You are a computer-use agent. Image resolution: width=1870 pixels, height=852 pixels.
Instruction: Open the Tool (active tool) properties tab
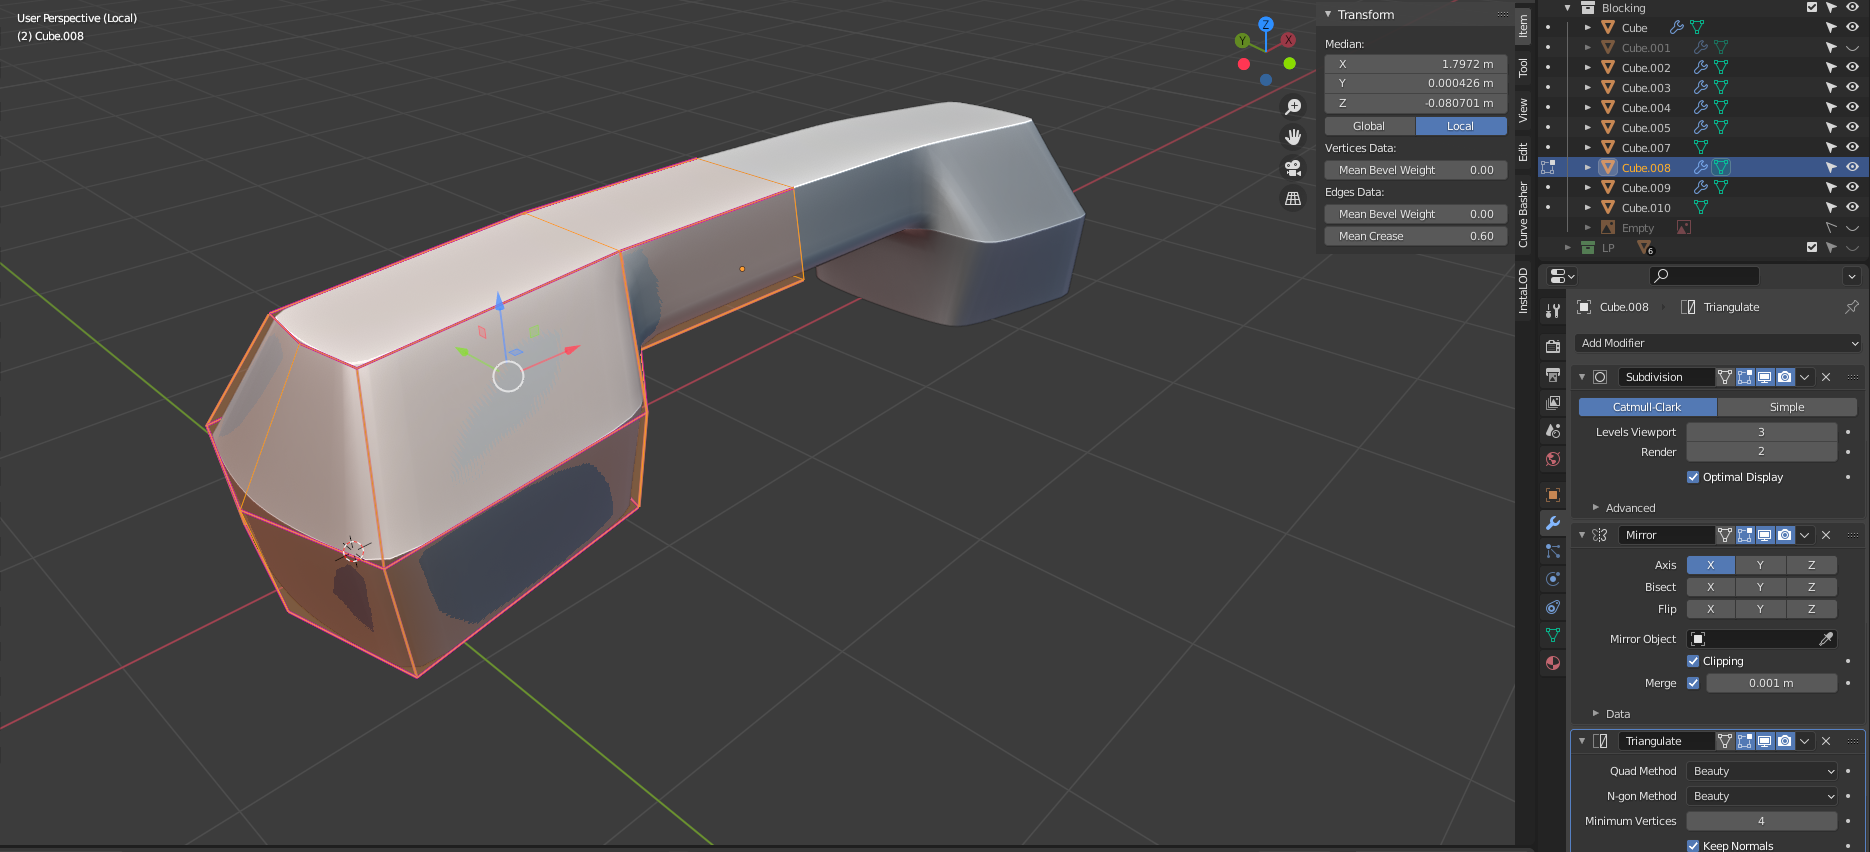tap(1553, 311)
